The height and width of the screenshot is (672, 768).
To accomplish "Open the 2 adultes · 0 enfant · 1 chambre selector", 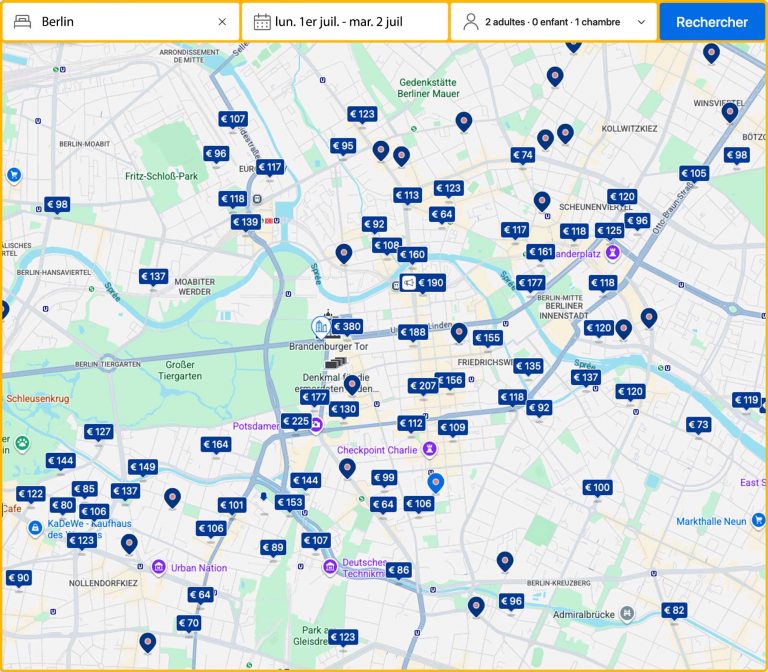I will tap(552, 22).
